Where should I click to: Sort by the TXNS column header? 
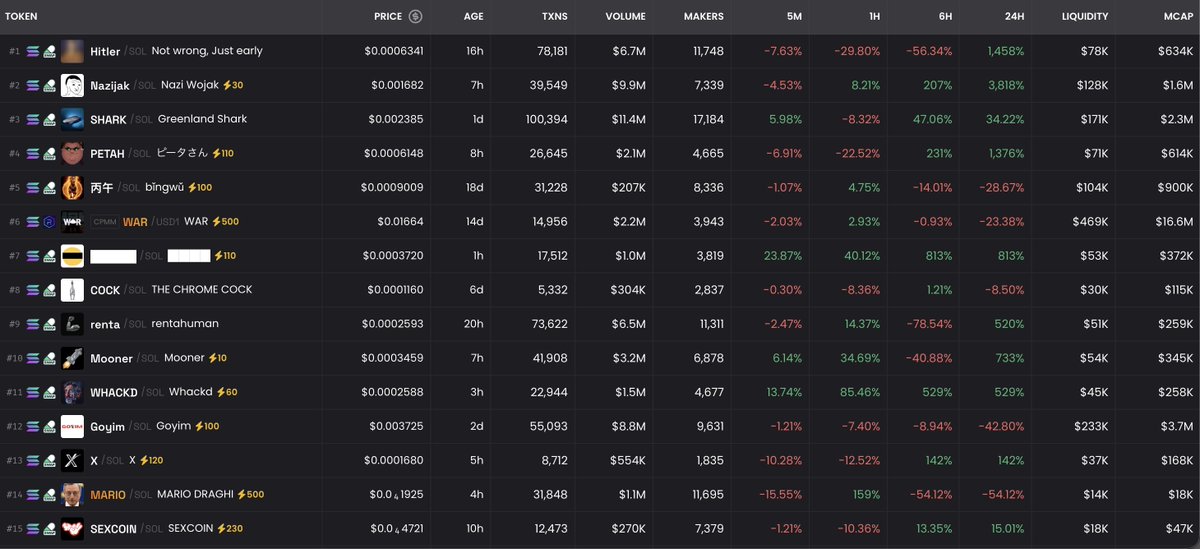pos(554,16)
